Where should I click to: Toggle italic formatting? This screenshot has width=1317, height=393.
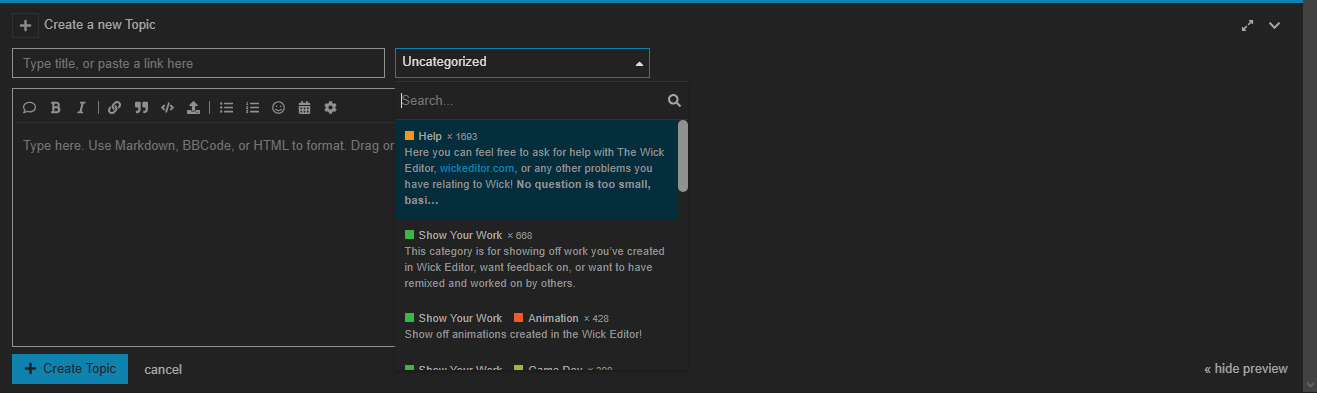pyautogui.click(x=81, y=107)
